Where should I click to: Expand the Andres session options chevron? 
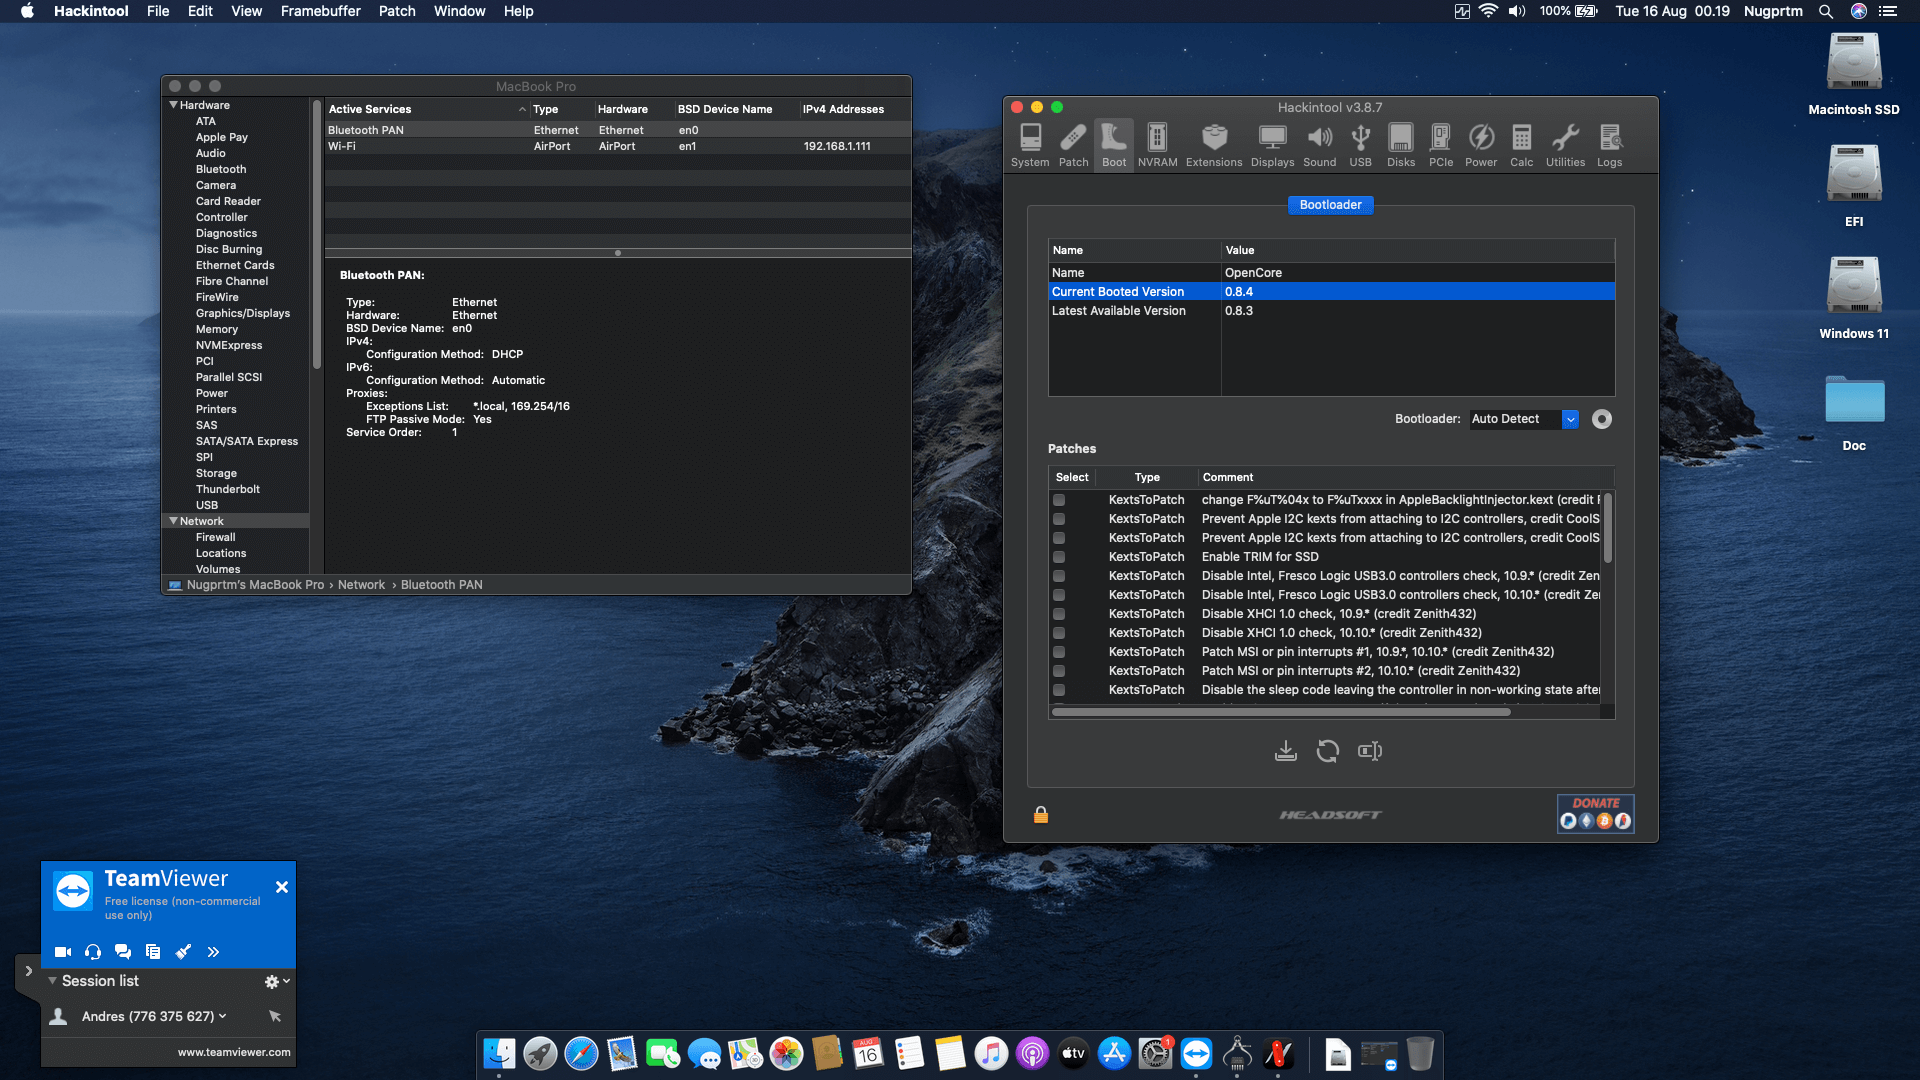(x=223, y=1016)
